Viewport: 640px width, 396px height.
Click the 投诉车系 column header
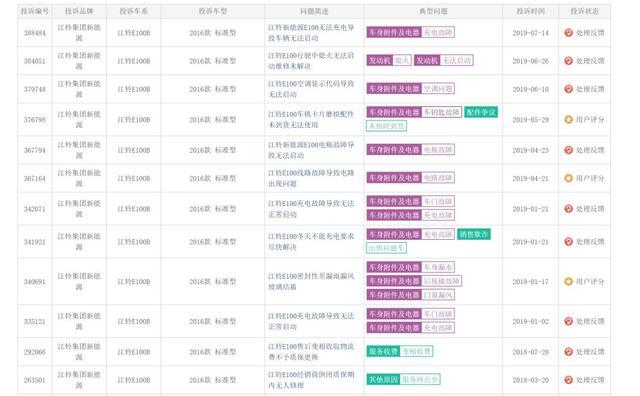point(134,11)
